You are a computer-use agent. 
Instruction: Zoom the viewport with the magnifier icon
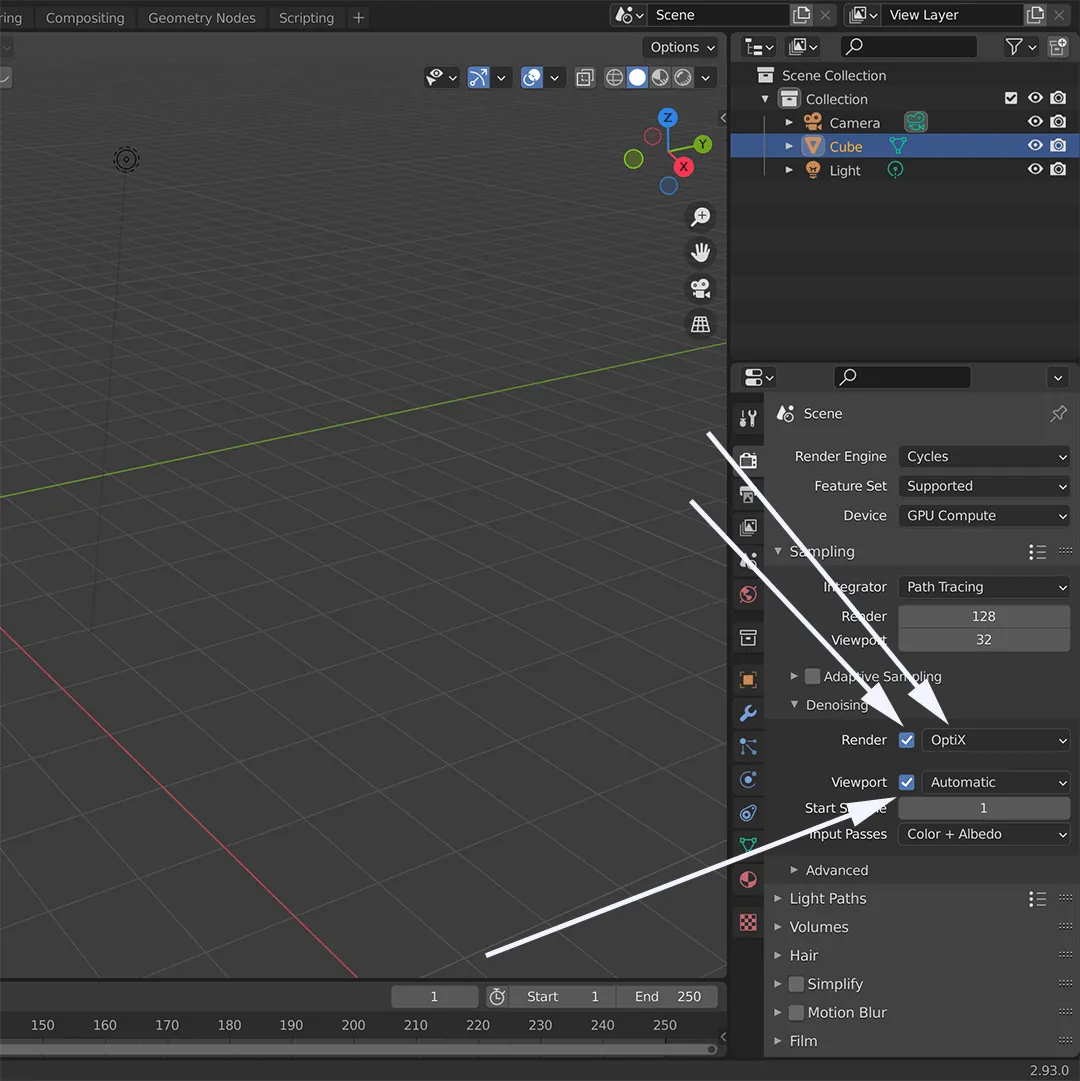coord(700,216)
